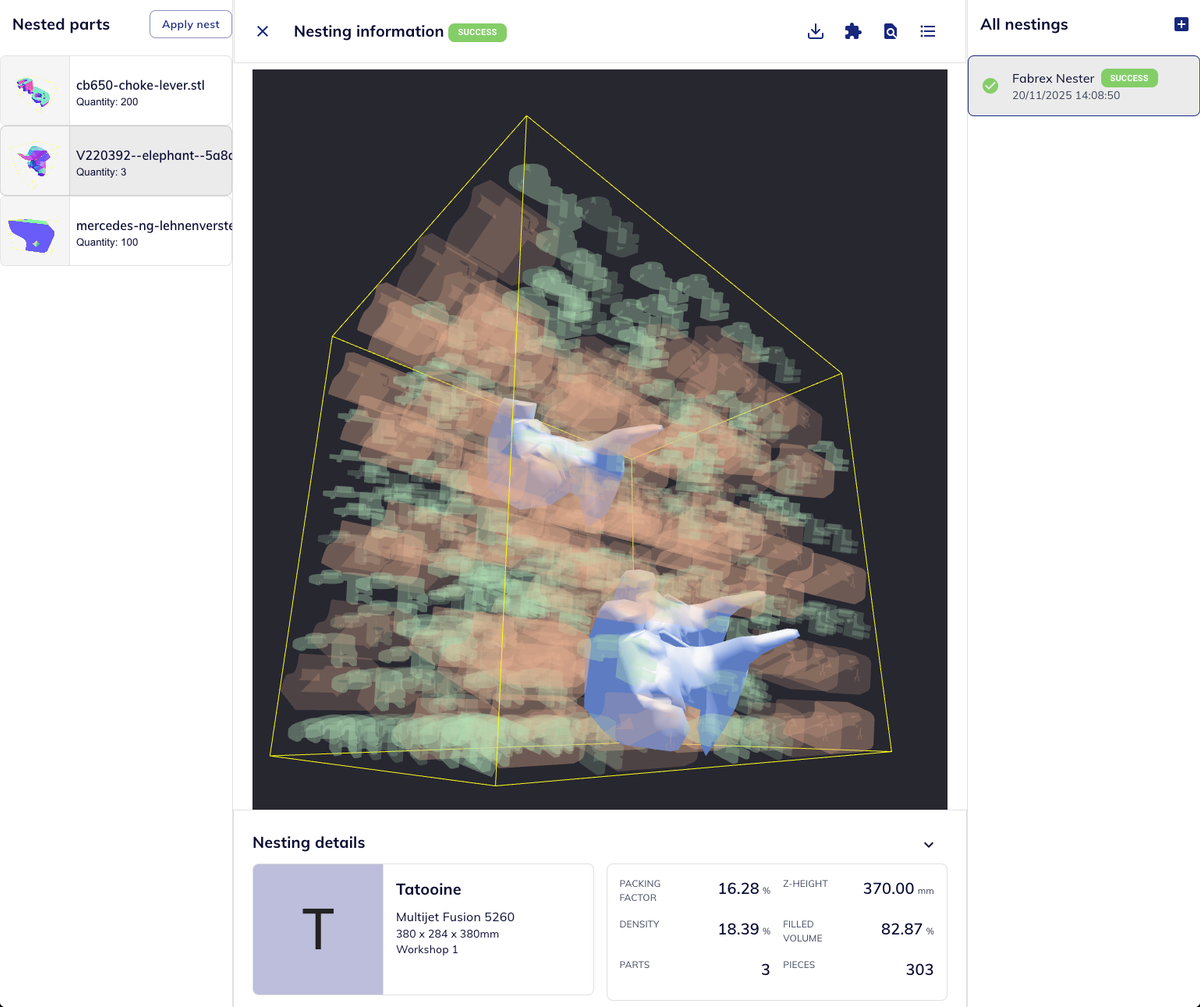Click the 'mercedes-ng-lehnenverste' part name
This screenshot has height=1007, width=1200.
pyautogui.click(x=153, y=226)
